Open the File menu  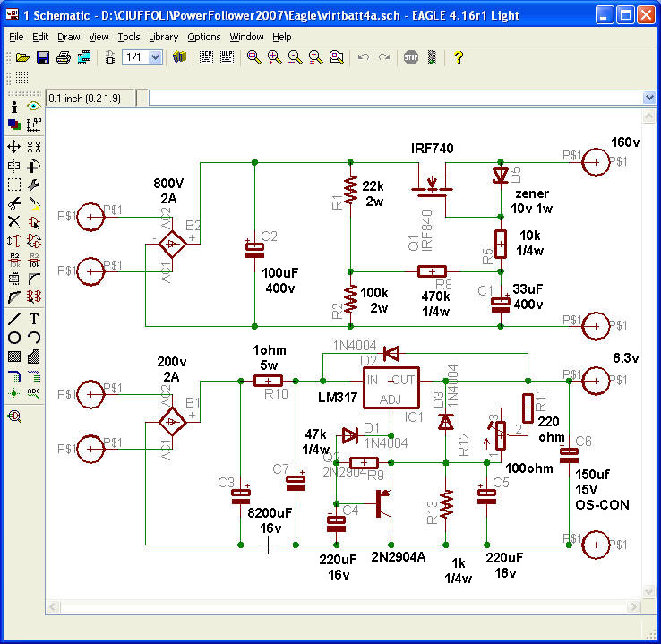pyautogui.click(x=16, y=37)
